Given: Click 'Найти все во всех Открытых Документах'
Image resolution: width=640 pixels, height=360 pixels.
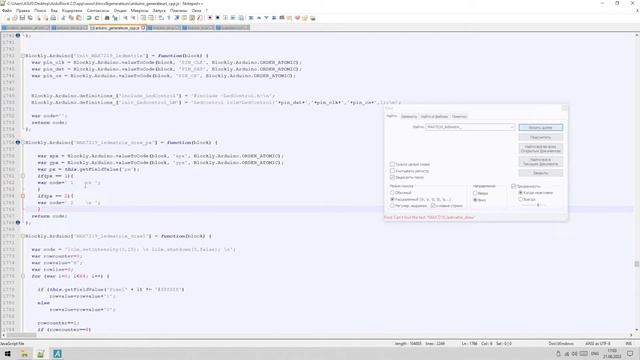Looking at the screenshot, I should coord(540,149).
